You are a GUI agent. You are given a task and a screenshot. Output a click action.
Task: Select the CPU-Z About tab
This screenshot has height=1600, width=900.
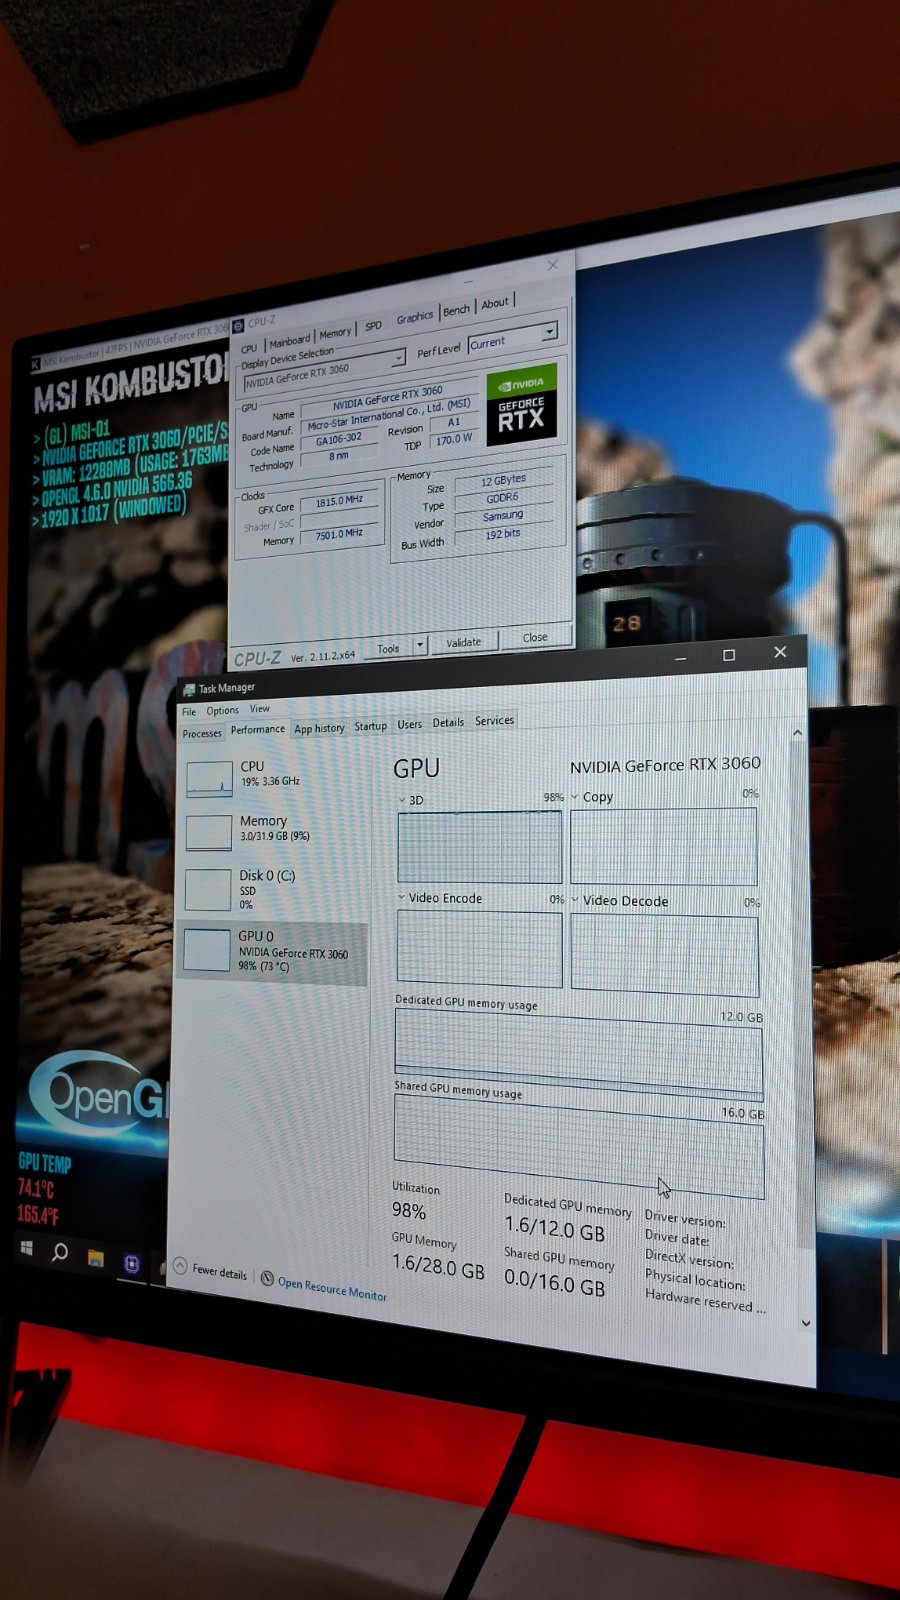click(x=495, y=303)
